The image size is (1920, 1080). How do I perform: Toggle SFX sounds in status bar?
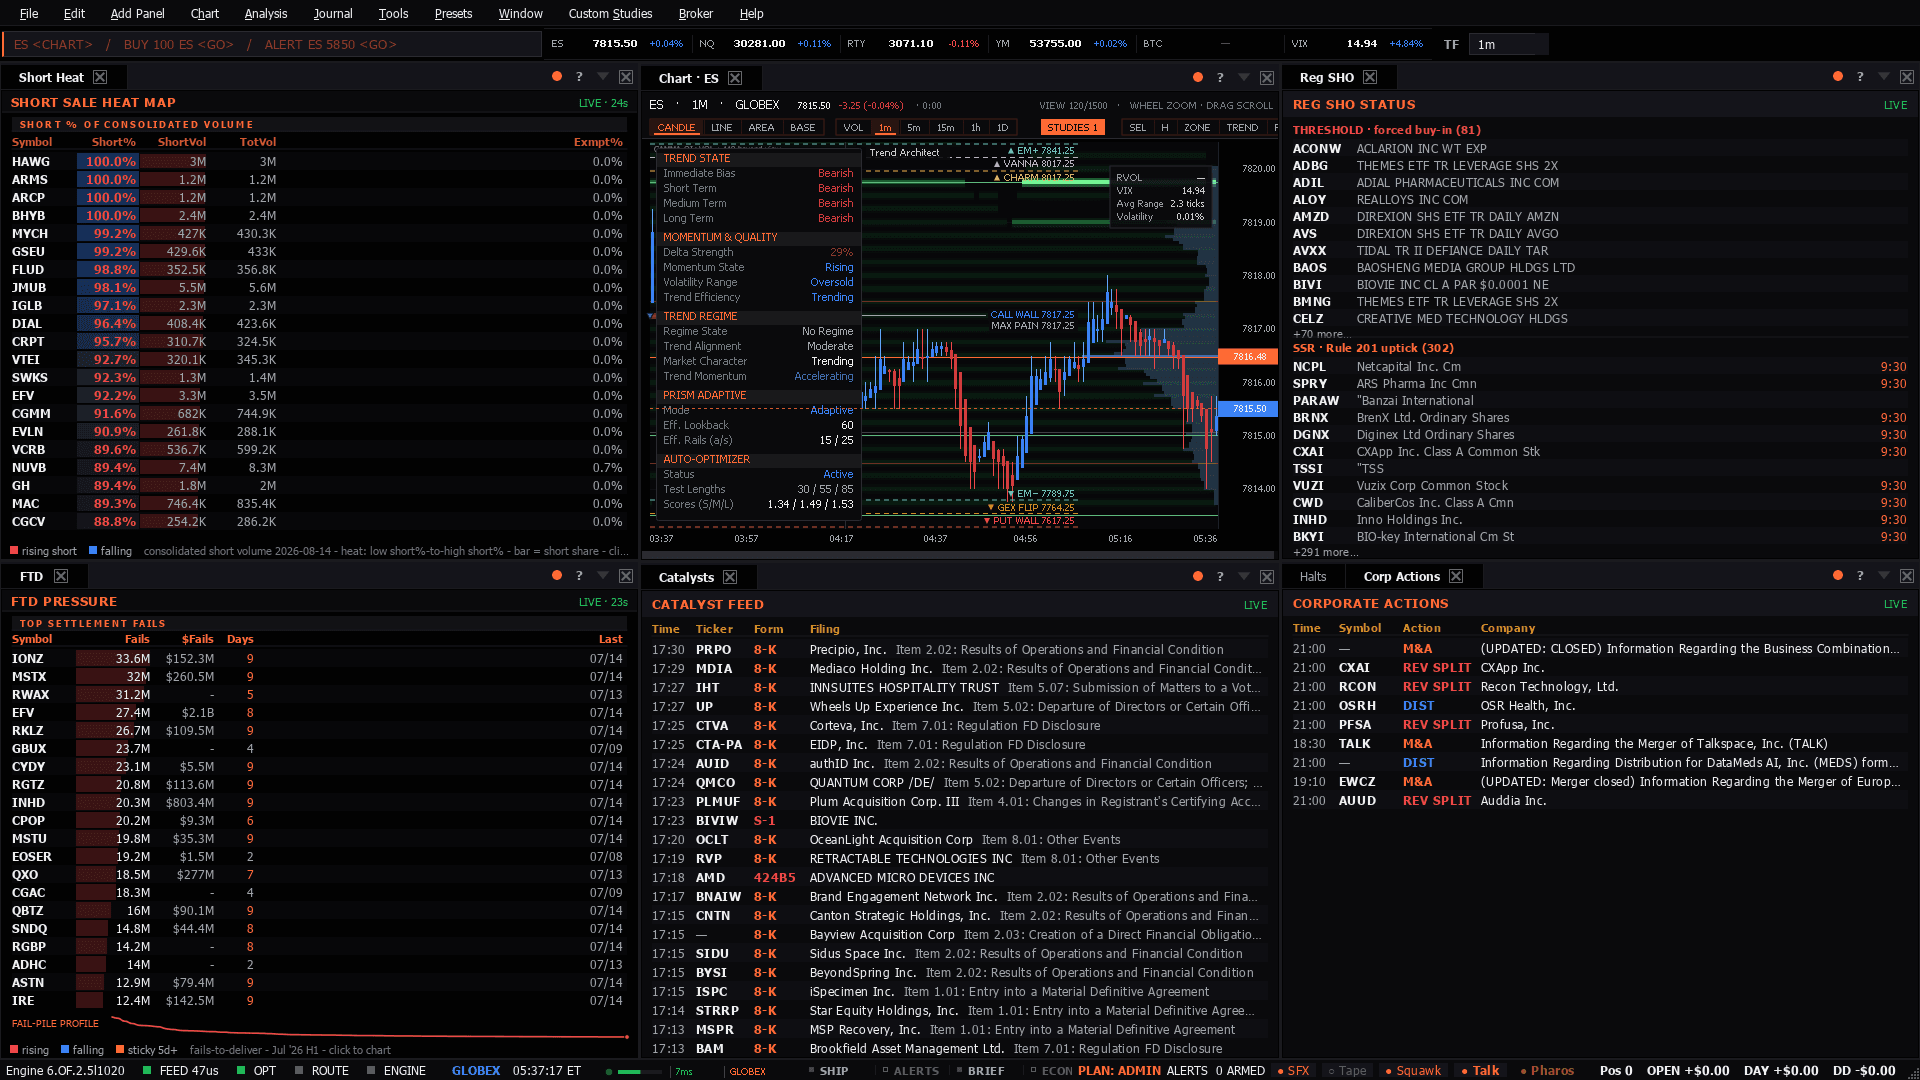1293,1070
